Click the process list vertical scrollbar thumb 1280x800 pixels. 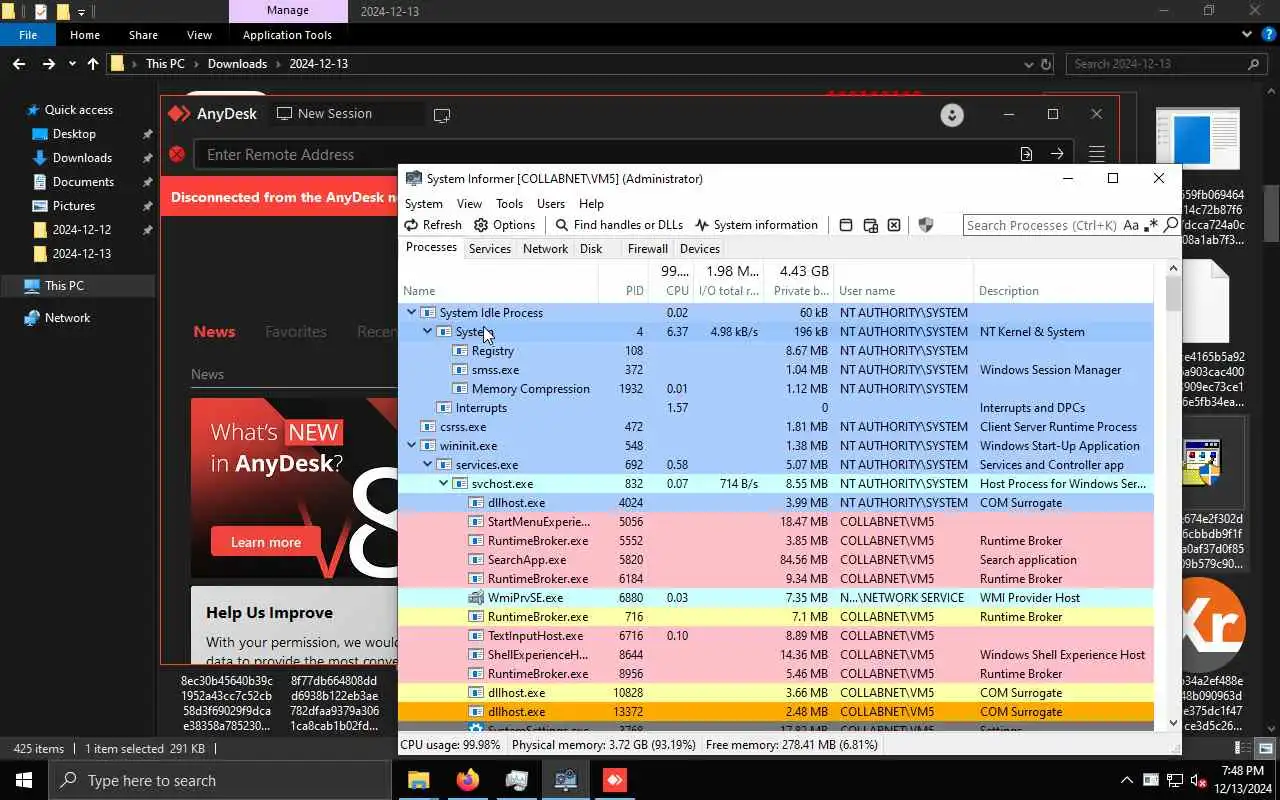(x=1173, y=292)
